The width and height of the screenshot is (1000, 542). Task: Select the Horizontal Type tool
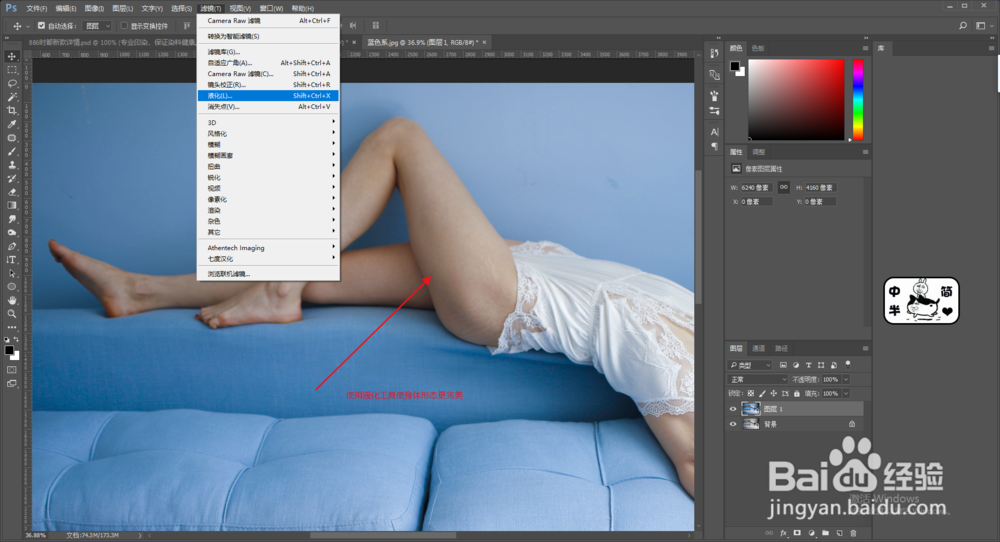(x=11, y=260)
